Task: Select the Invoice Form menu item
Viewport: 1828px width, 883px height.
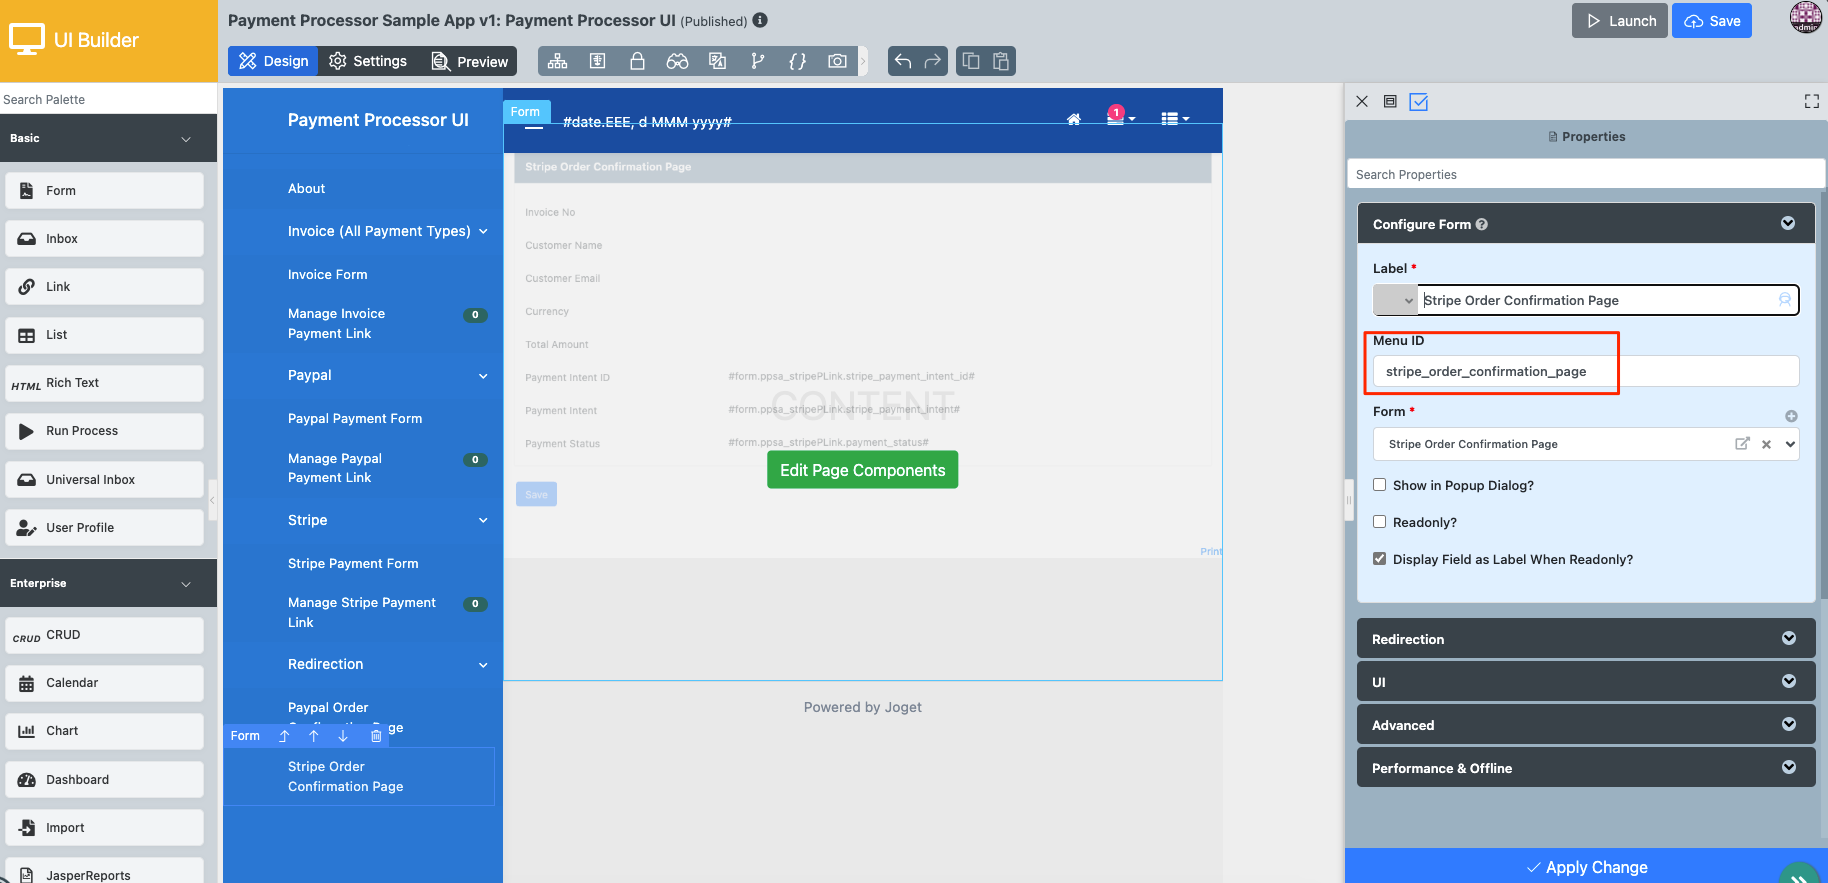Action: (327, 275)
